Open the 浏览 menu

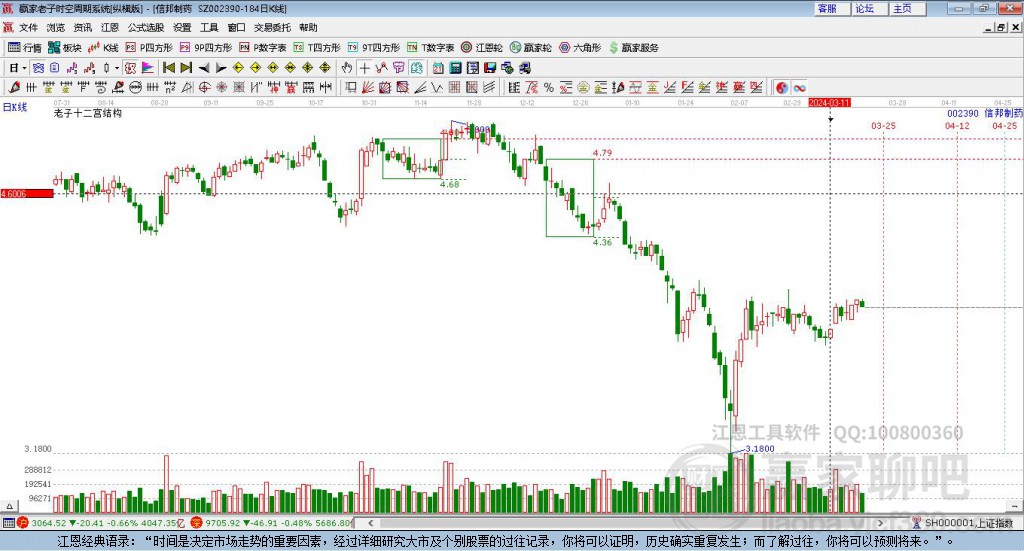coord(56,27)
